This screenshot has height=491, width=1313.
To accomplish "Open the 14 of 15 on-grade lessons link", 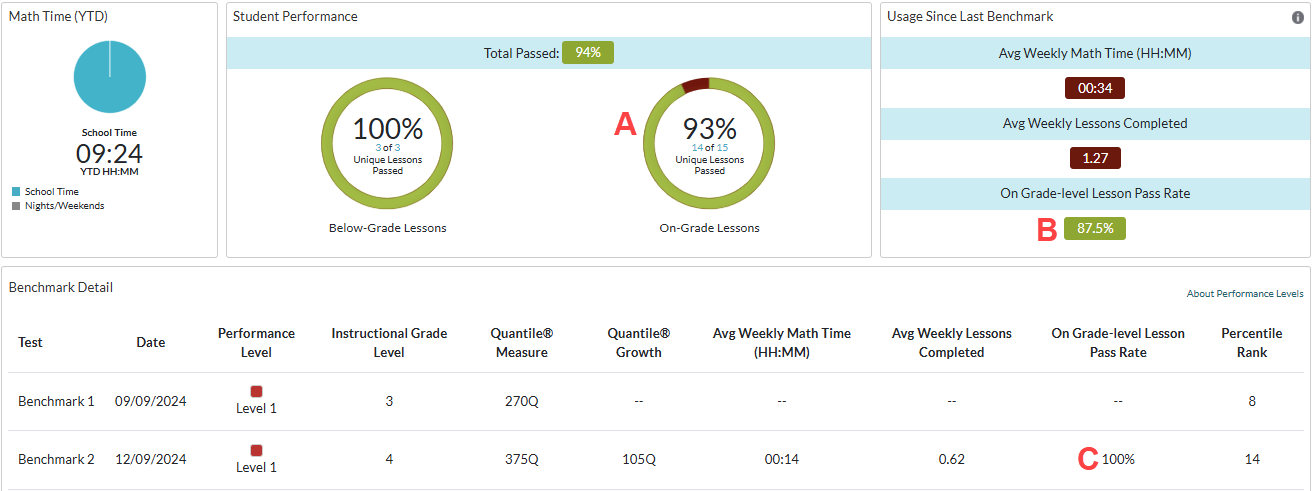I will tap(709, 148).
